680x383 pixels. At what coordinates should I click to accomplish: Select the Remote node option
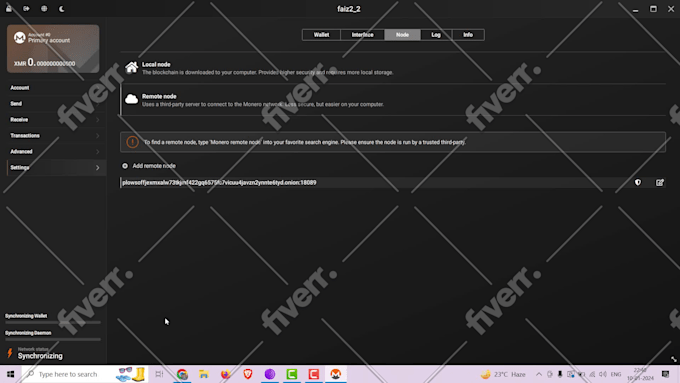[x=393, y=100]
